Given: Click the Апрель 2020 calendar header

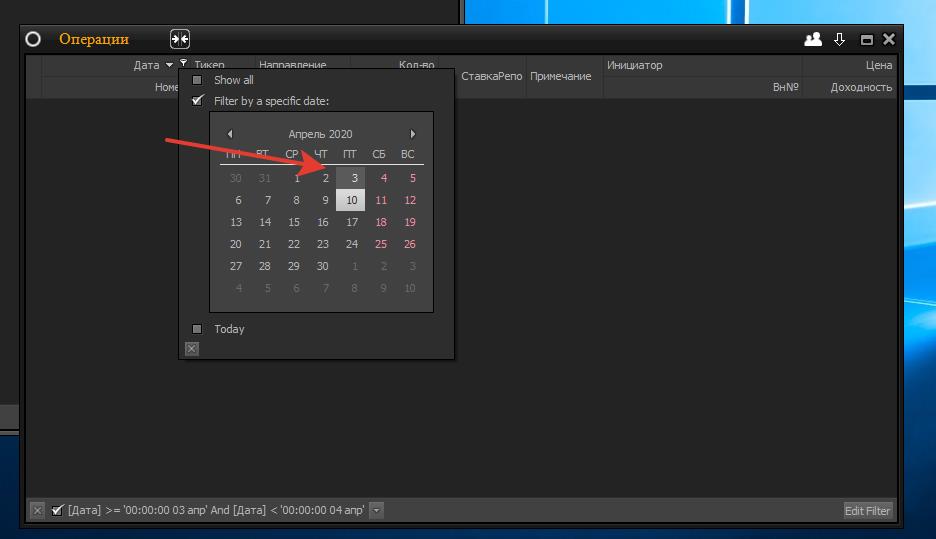Looking at the screenshot, I should (x=320, y=134).
